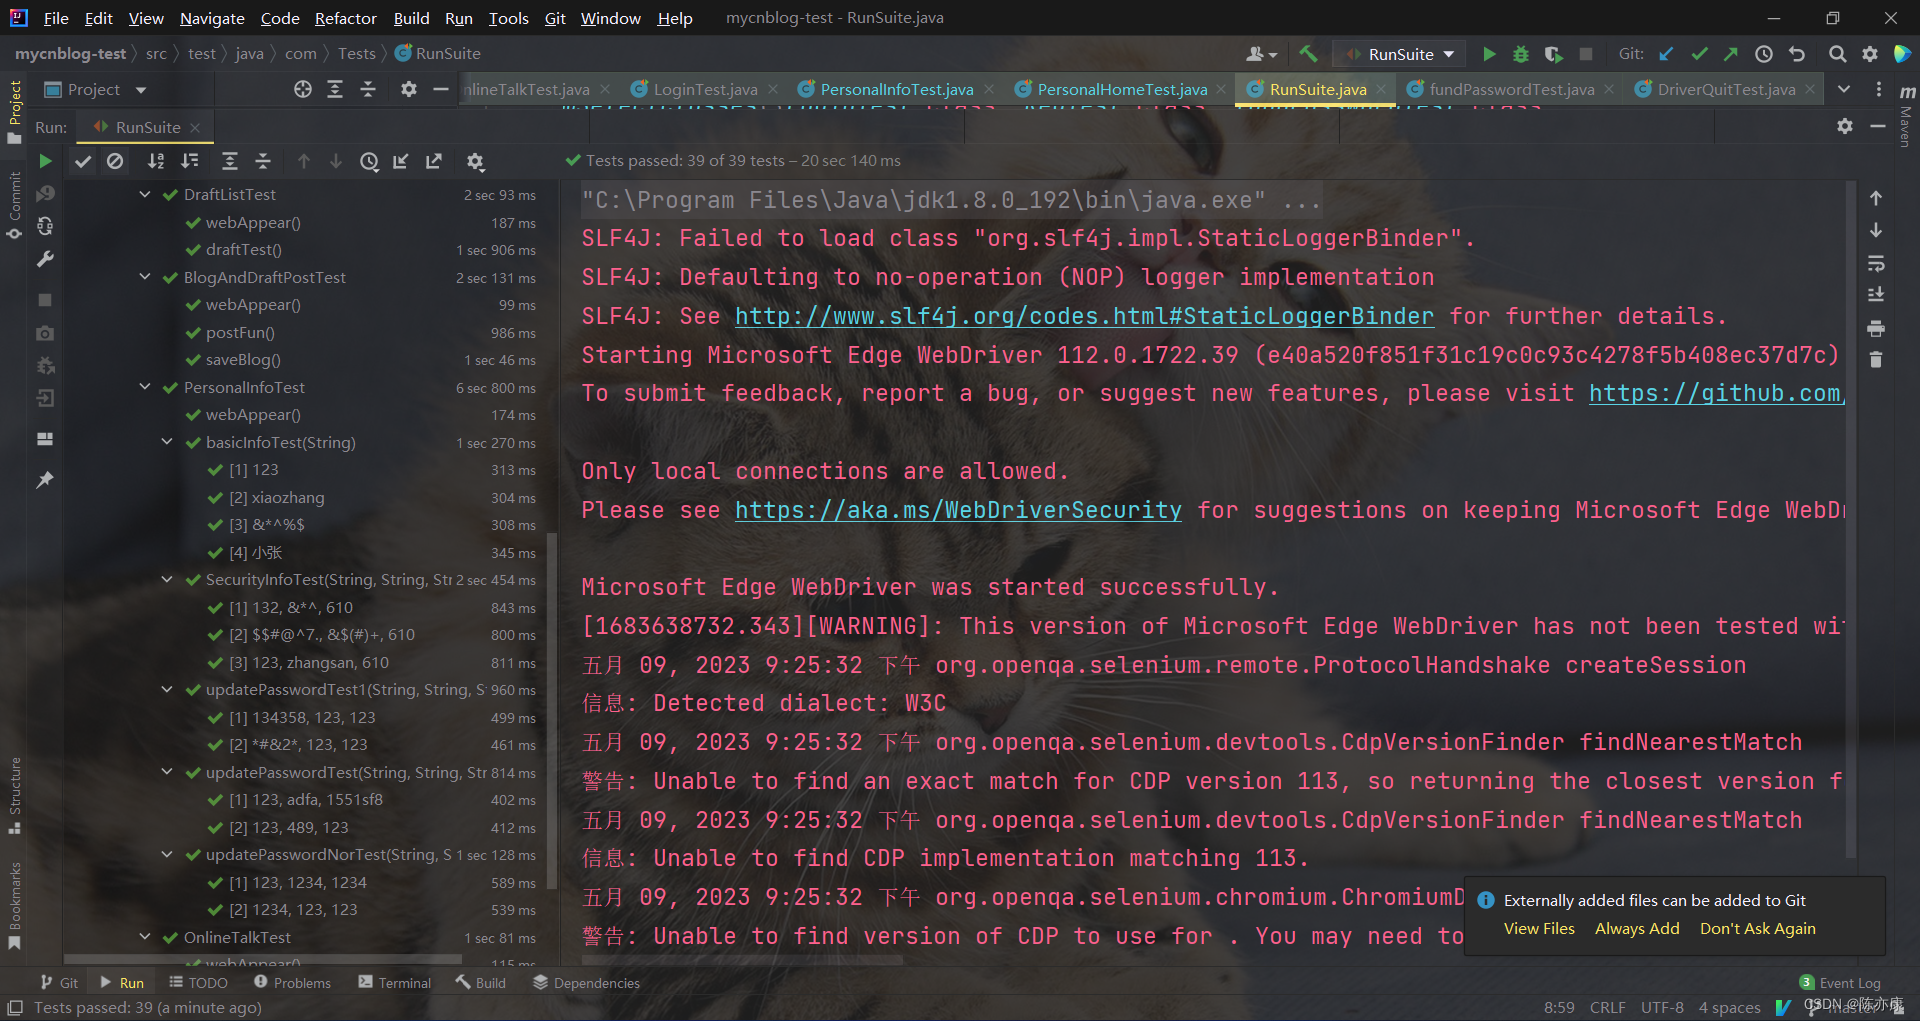Viewport: 1920px width, 1021px height.
Task: Show Git history clock icon
Action: [1764, 54]
